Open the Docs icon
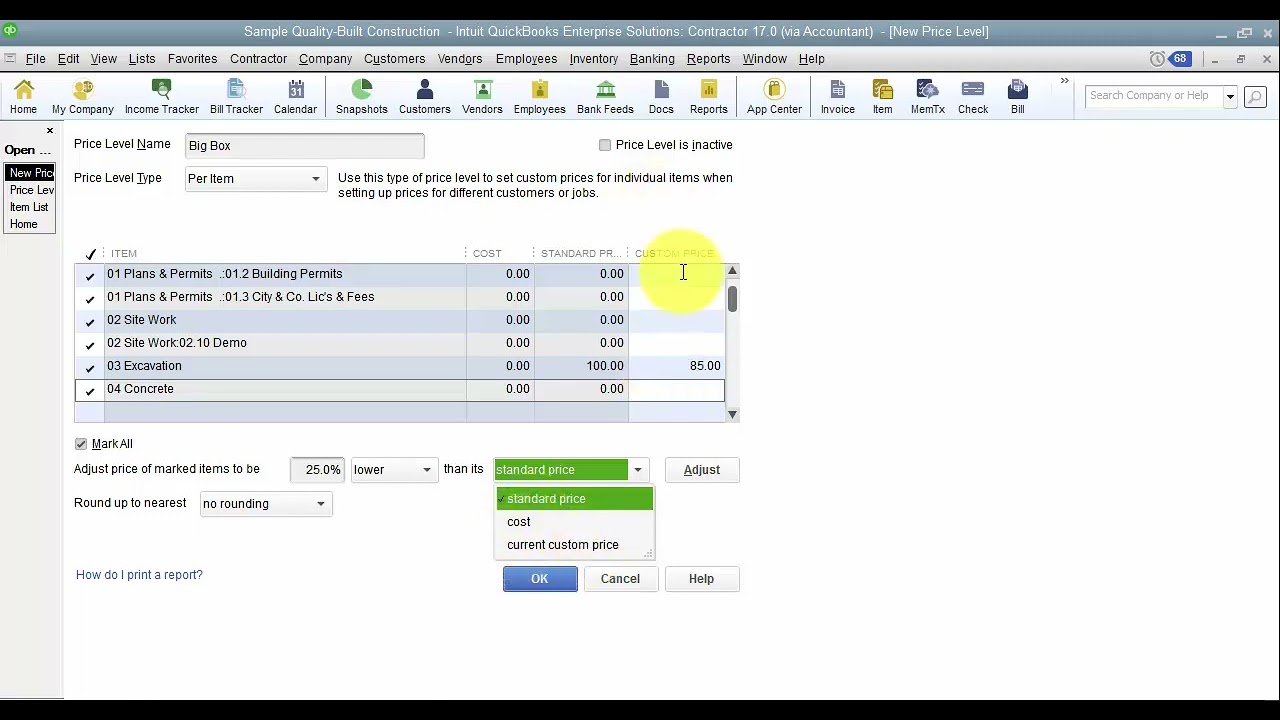The image size is (1280, 720). [x=661, y=97]
